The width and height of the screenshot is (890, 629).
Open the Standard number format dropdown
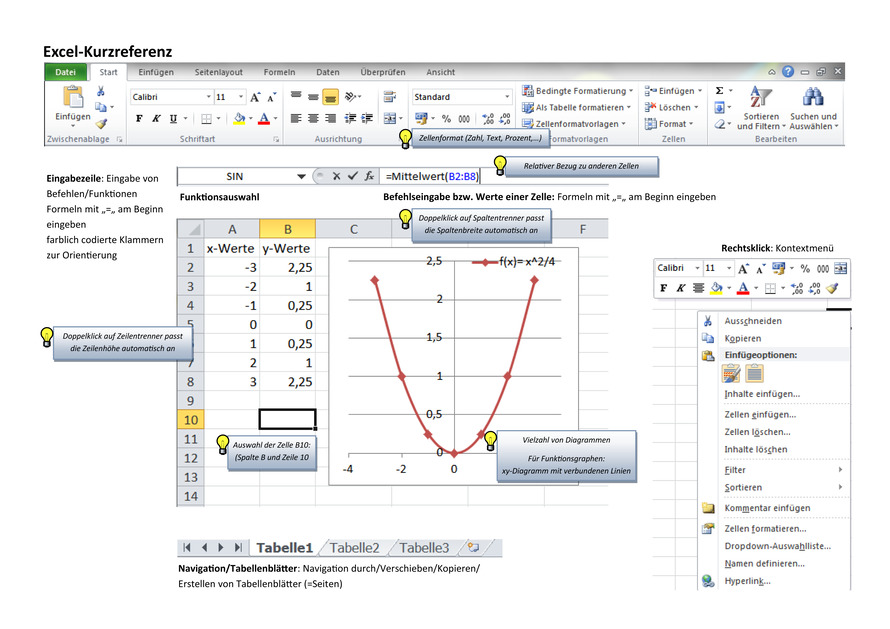pos(507,97)
